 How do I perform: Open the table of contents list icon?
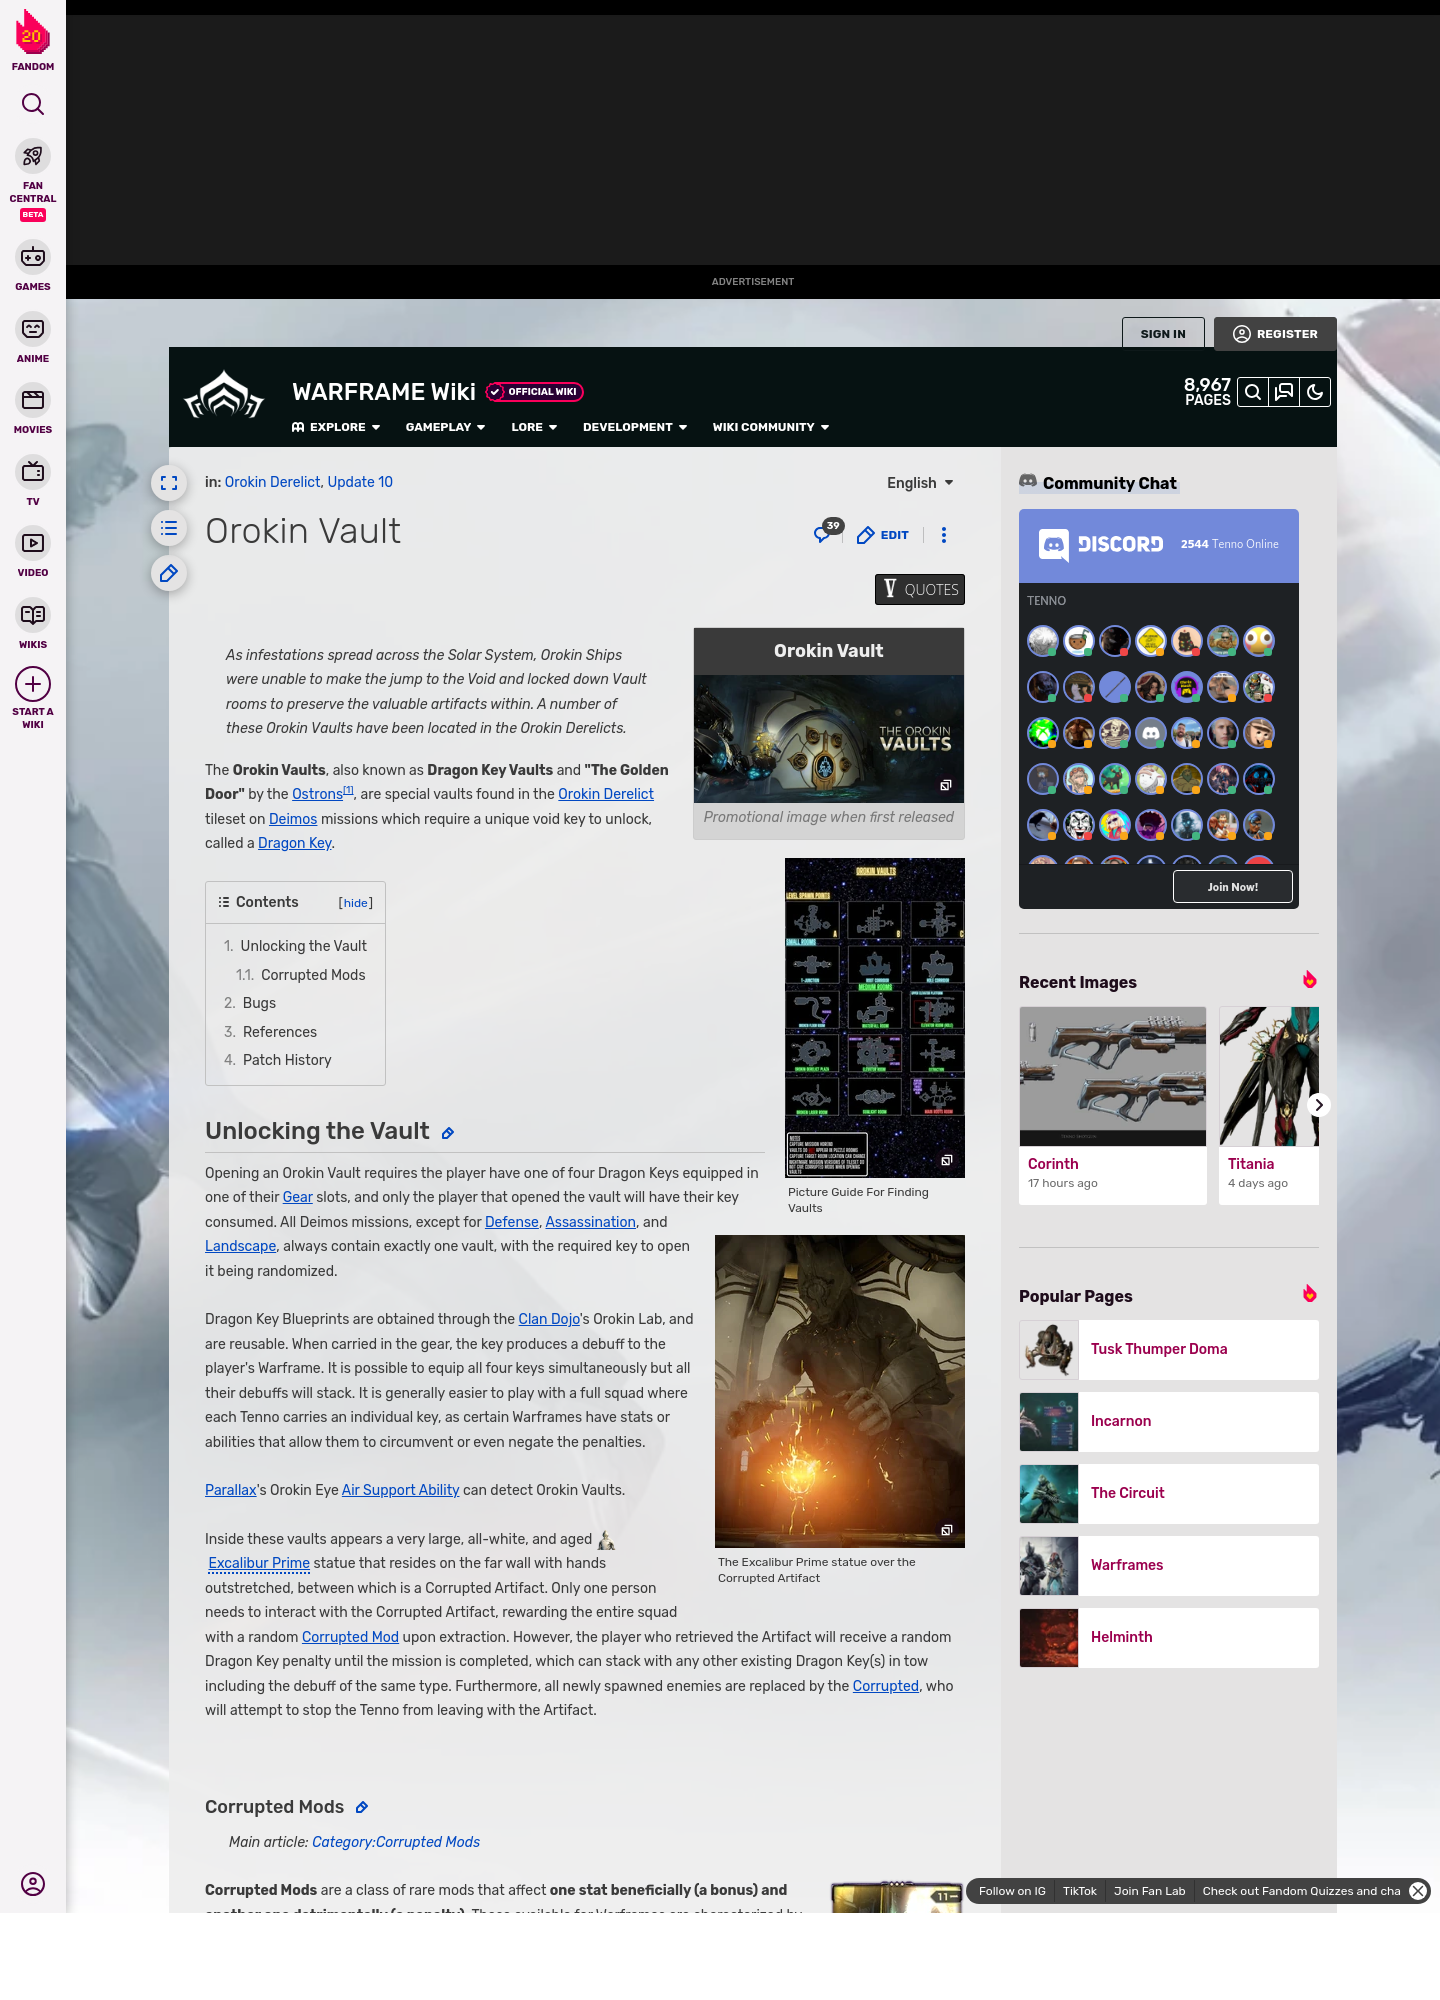pos(169,528)
